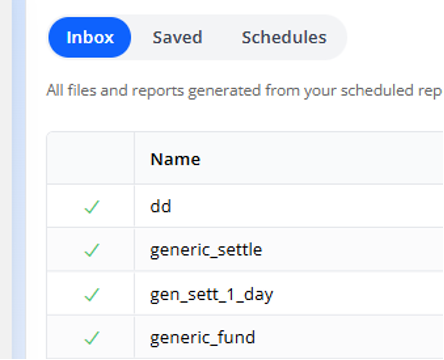Image resolution: width=444 pixels, height=360 pixels.
Task: Click the green checkmark in generic_fund row
Action: click(x=92, y=338)
